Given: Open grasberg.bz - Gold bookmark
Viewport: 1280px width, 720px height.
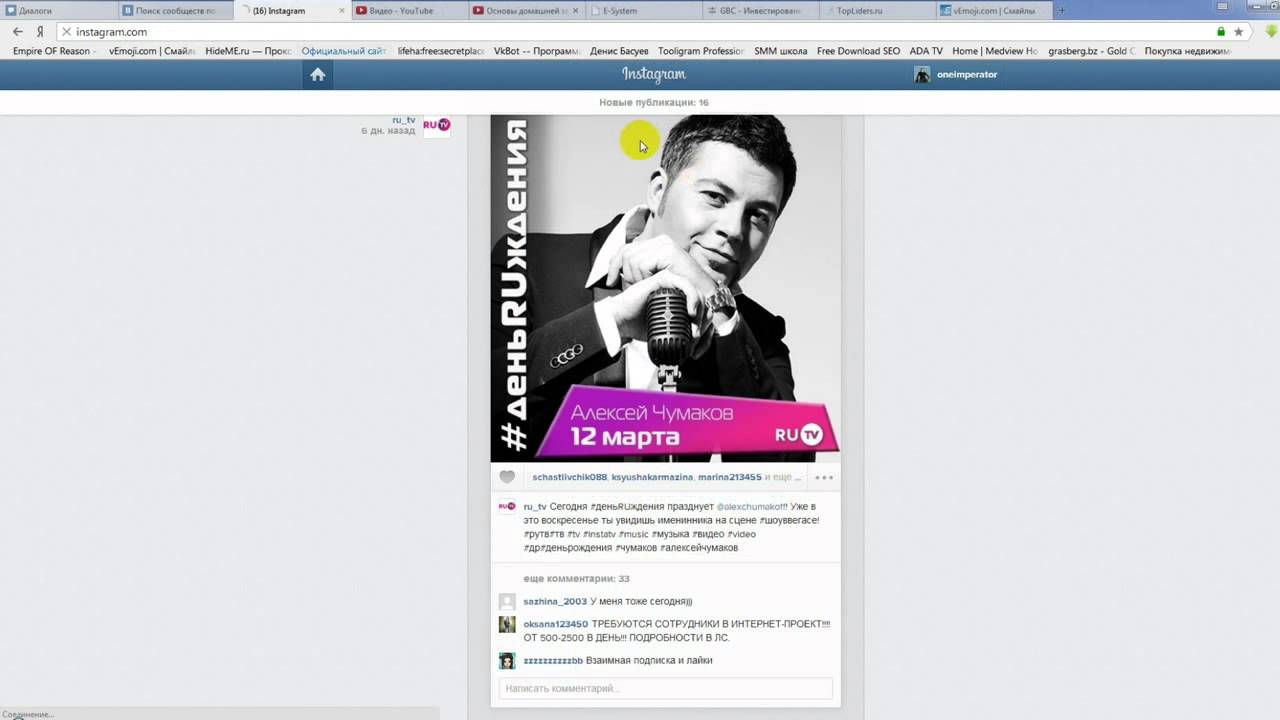Looking at the screenshot, I should coord(1092,51).
